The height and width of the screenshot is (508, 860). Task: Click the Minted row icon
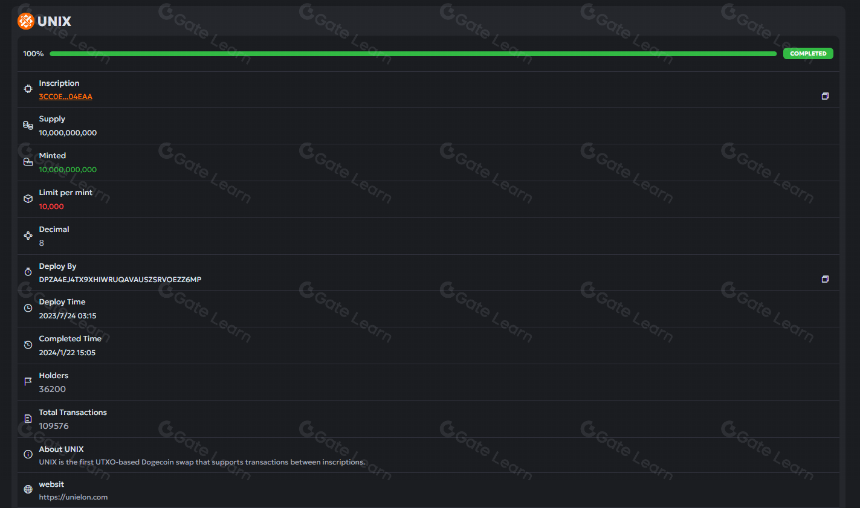[x=28, y=162]
